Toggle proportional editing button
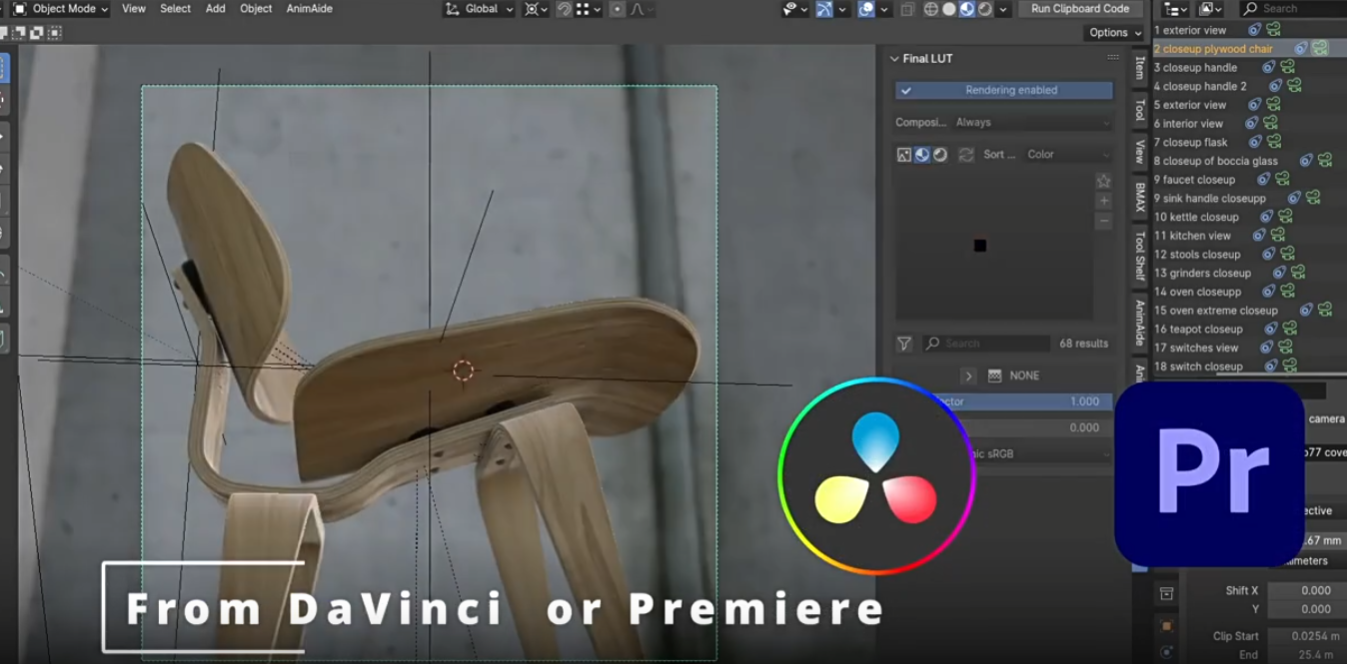1347x664 pixels. [x=617, y=9]
